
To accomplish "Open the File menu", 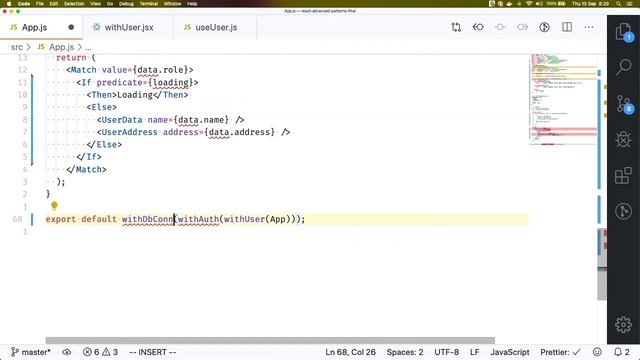I will [40, 4].
